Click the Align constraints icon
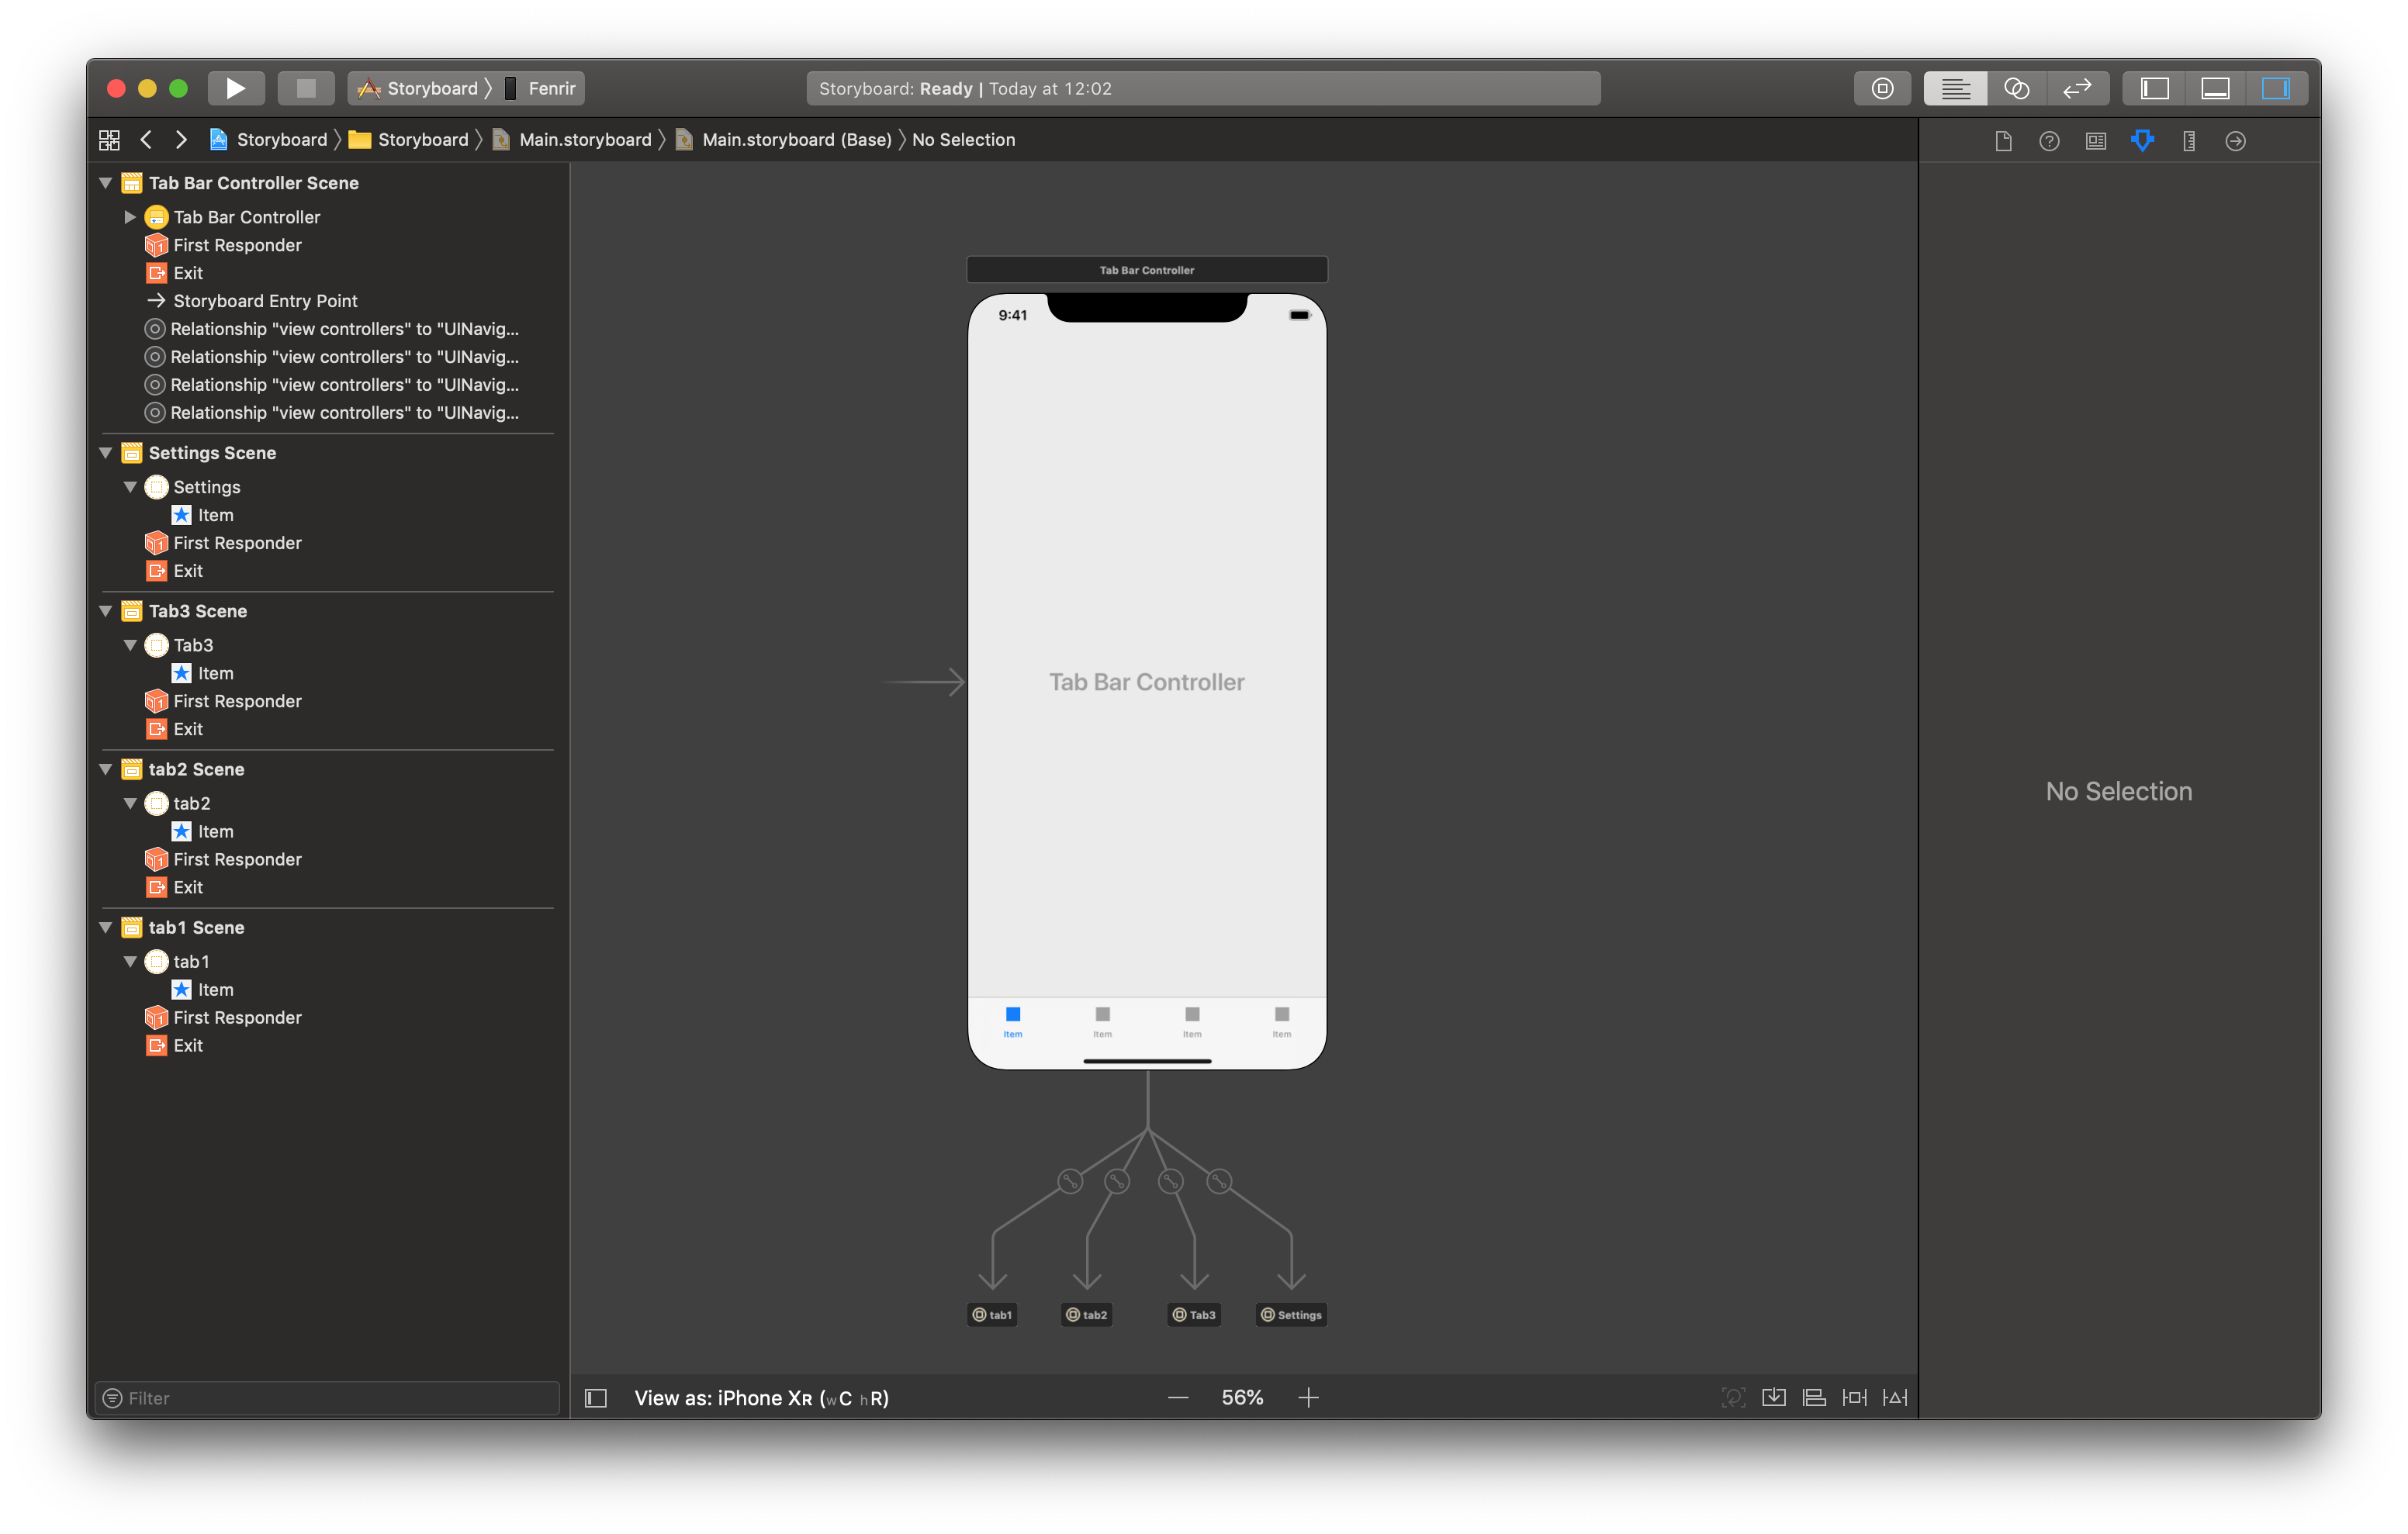The width and height of the screenshot is (2408, 1534). [1813, 1397]
